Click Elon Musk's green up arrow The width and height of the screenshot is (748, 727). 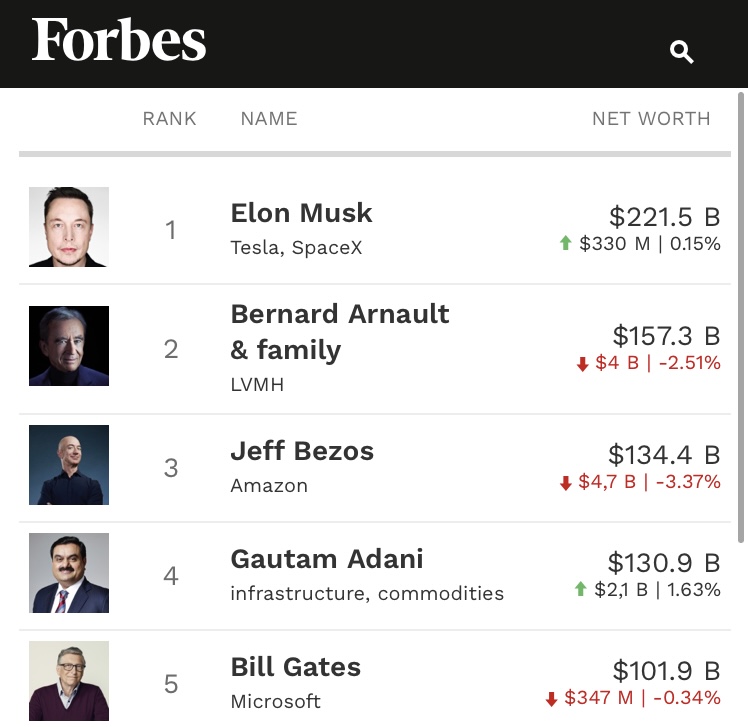pyautogui.click(x=565, y=243)
